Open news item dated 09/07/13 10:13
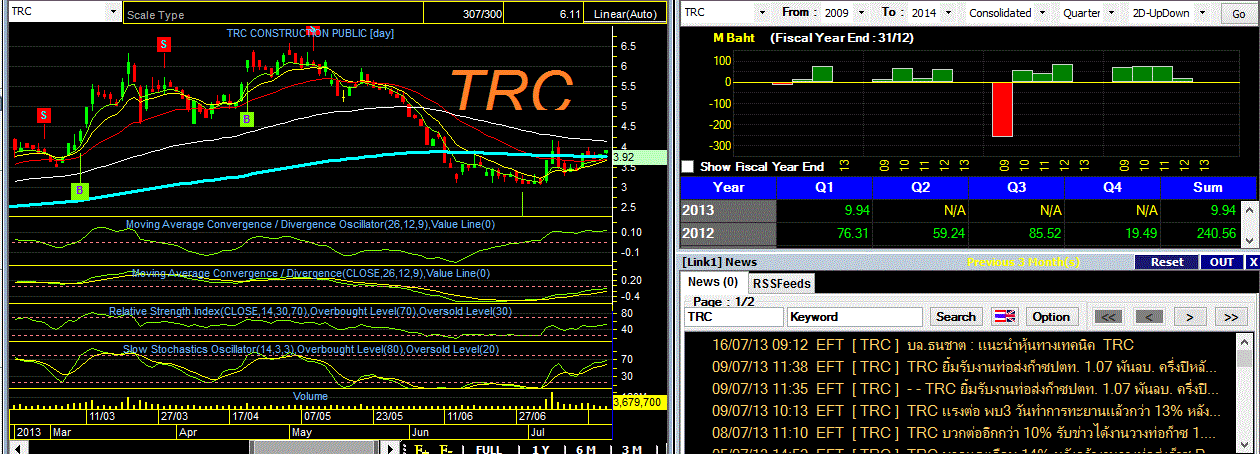 coord(958,410)
